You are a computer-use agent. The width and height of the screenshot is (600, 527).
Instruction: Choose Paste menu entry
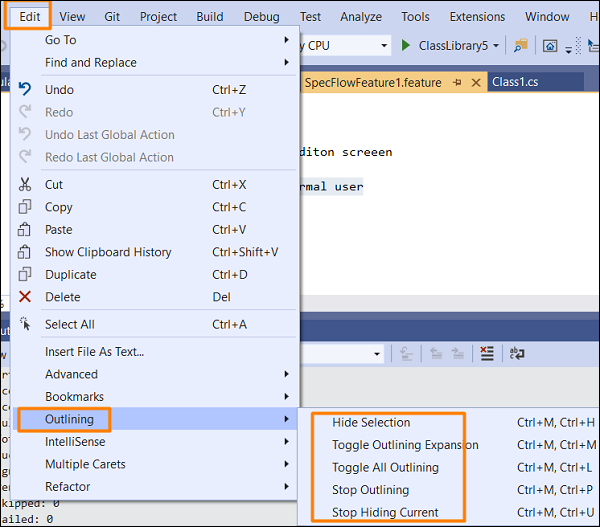[x=155, y=230]
